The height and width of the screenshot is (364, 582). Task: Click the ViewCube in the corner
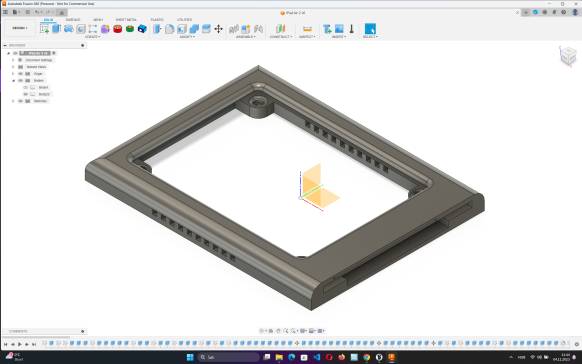point(568,57)
